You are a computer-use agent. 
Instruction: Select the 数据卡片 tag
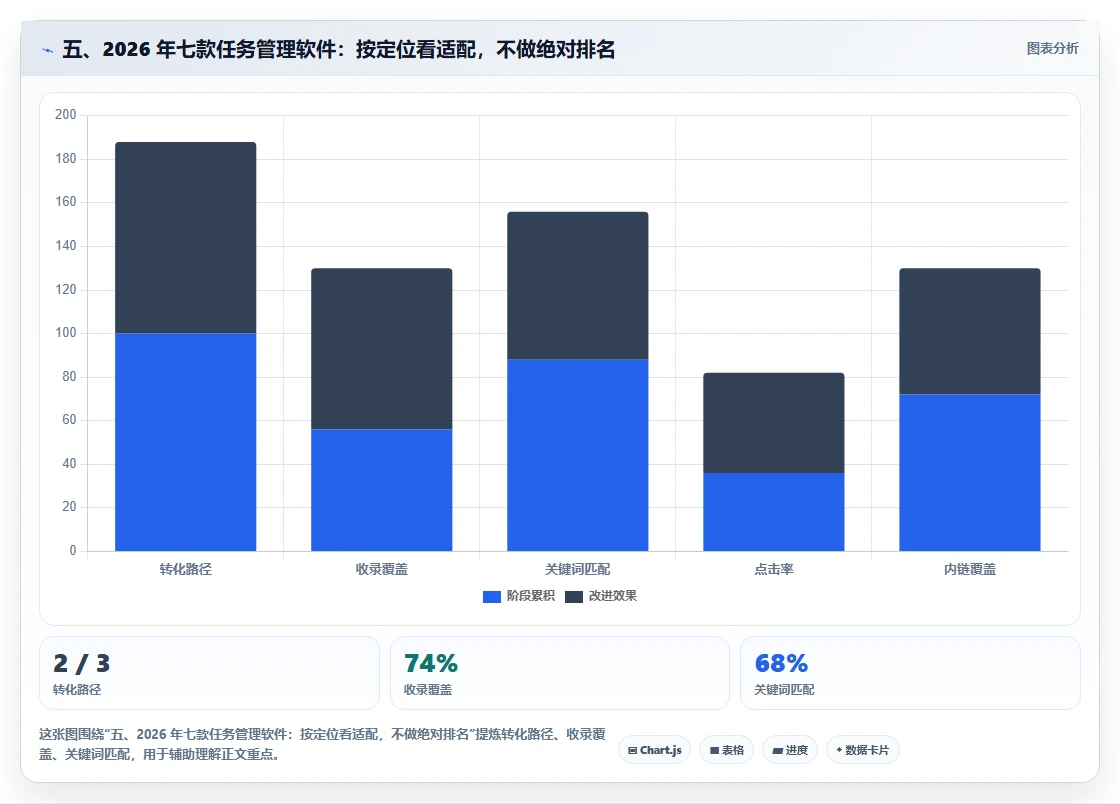[863, 750]
